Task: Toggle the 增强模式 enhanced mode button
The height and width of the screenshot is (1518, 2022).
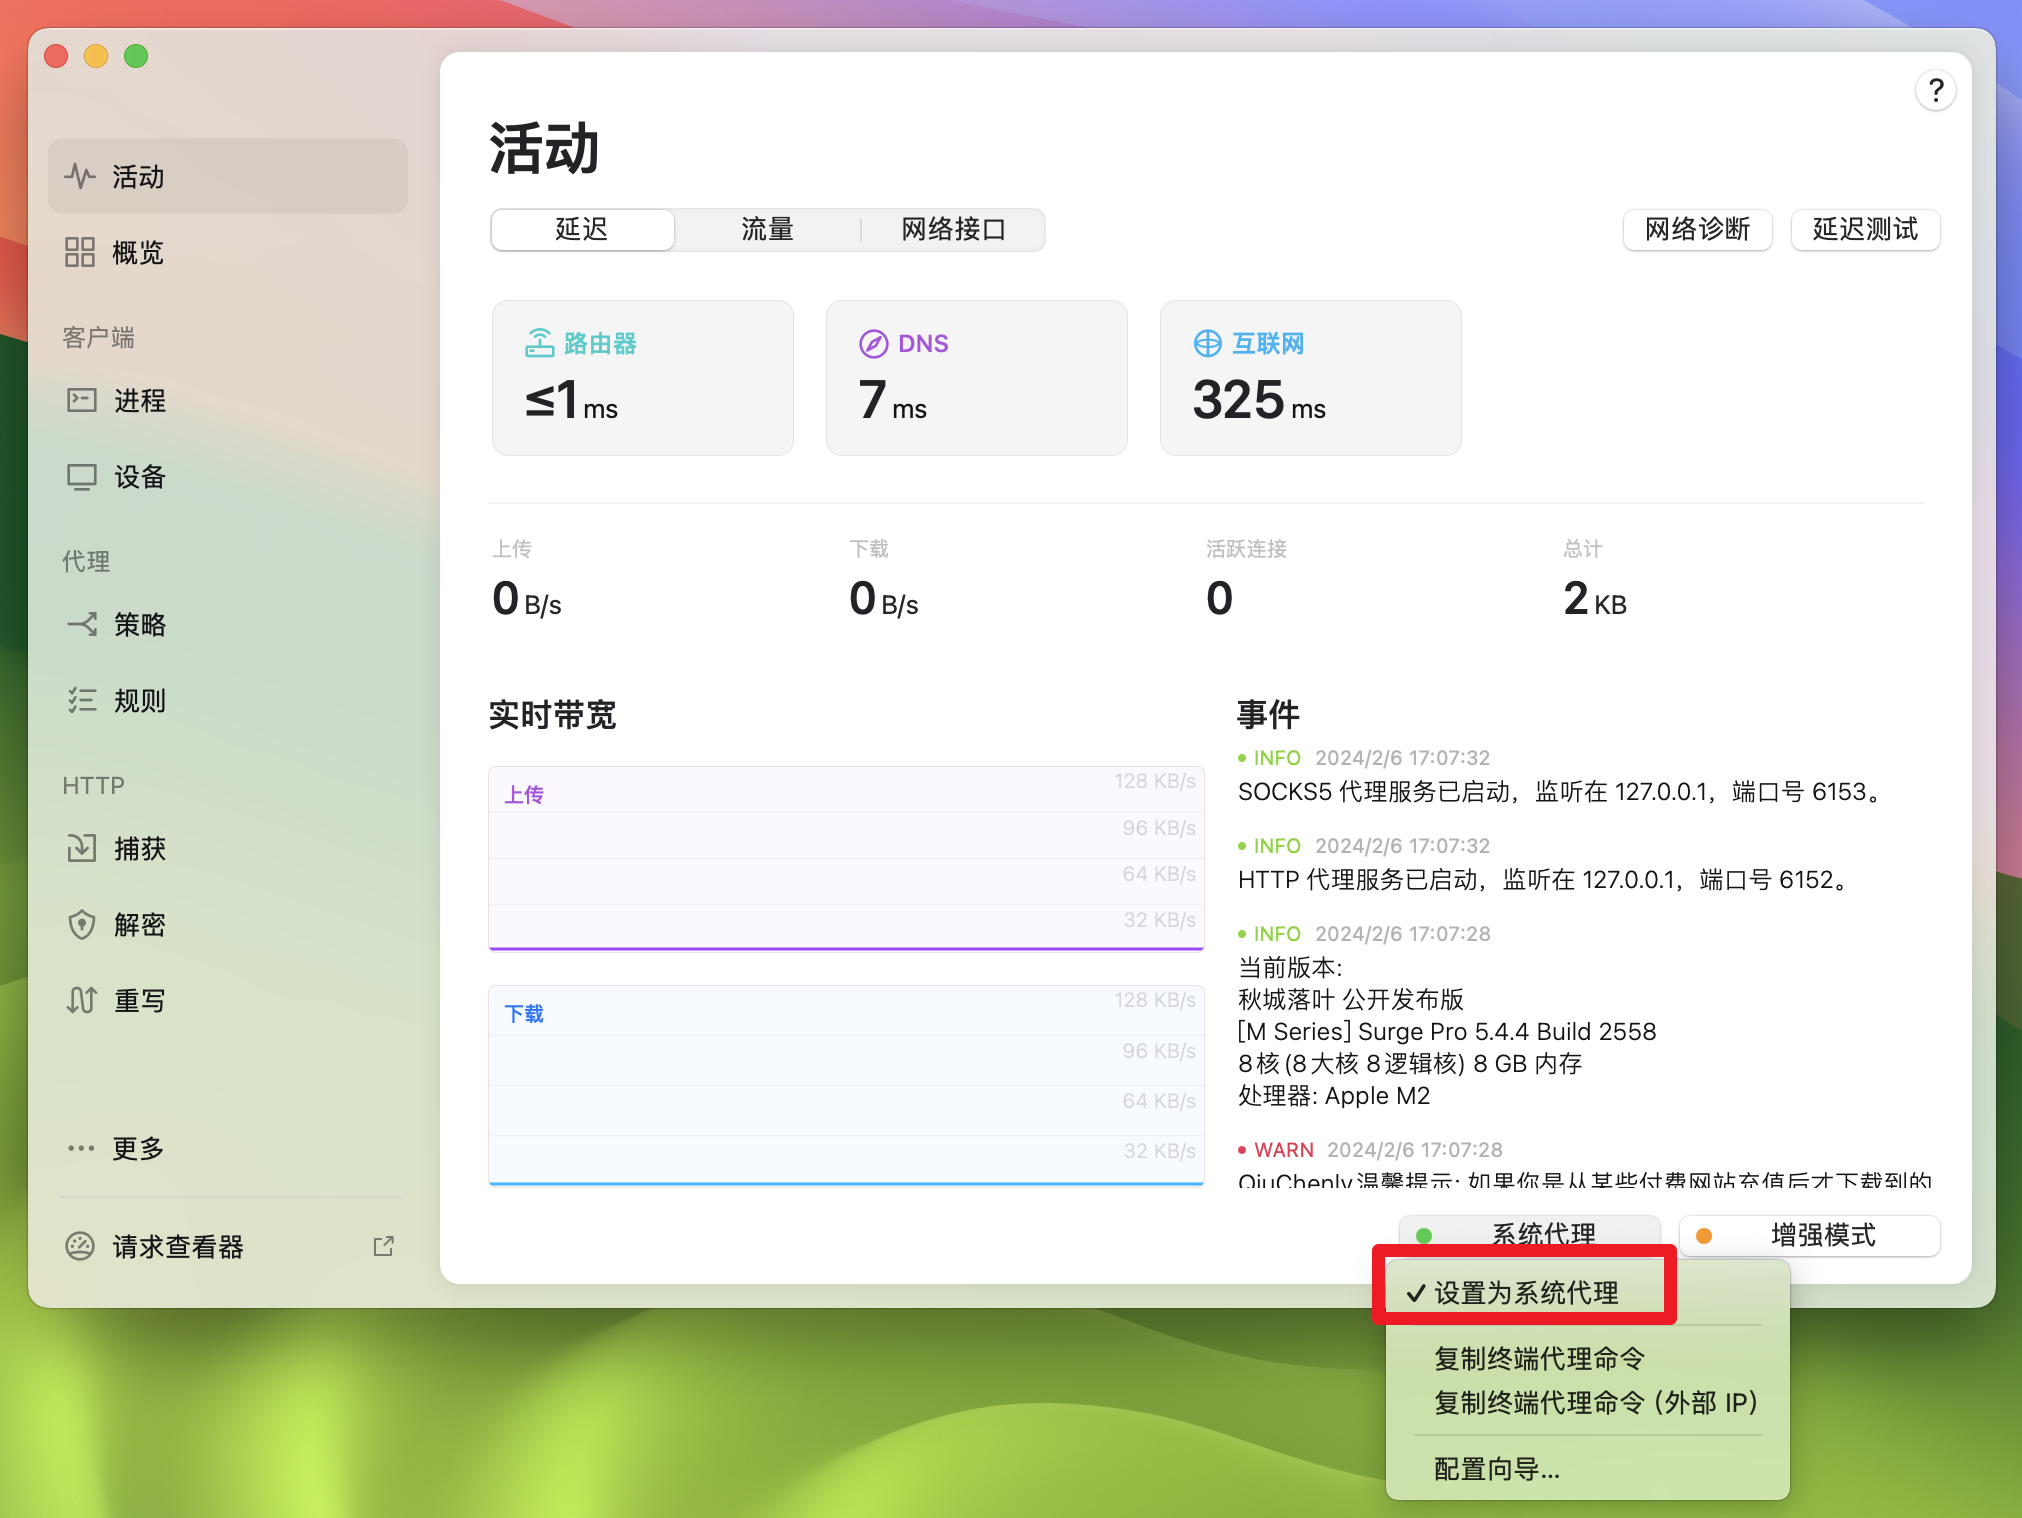Action: pos(1810,1235)
